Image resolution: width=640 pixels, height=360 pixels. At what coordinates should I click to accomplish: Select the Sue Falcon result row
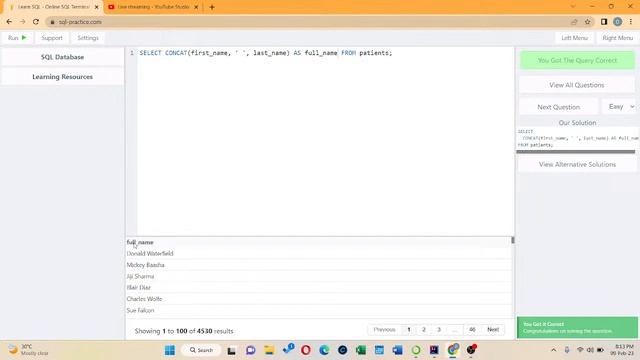pyautogui.click(x=318, y=310)
